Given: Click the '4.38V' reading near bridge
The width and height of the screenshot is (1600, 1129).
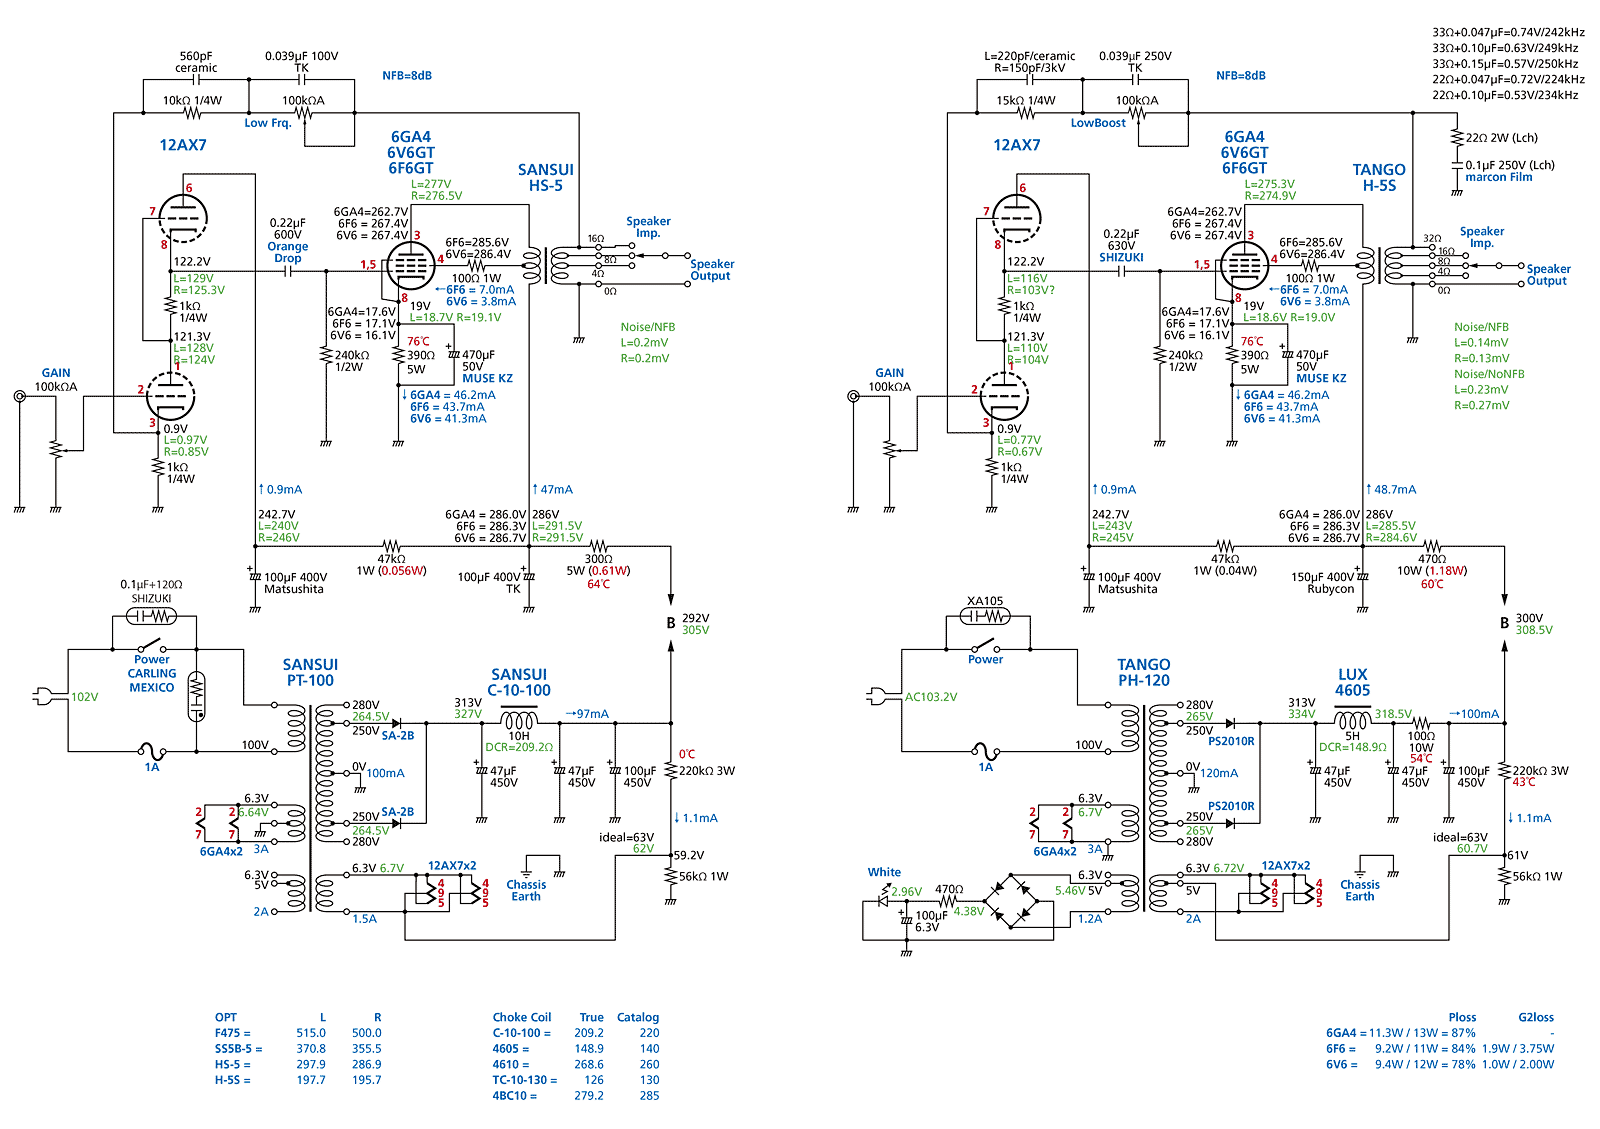Looking at the screenshot, I should click(x=969, y=912).
